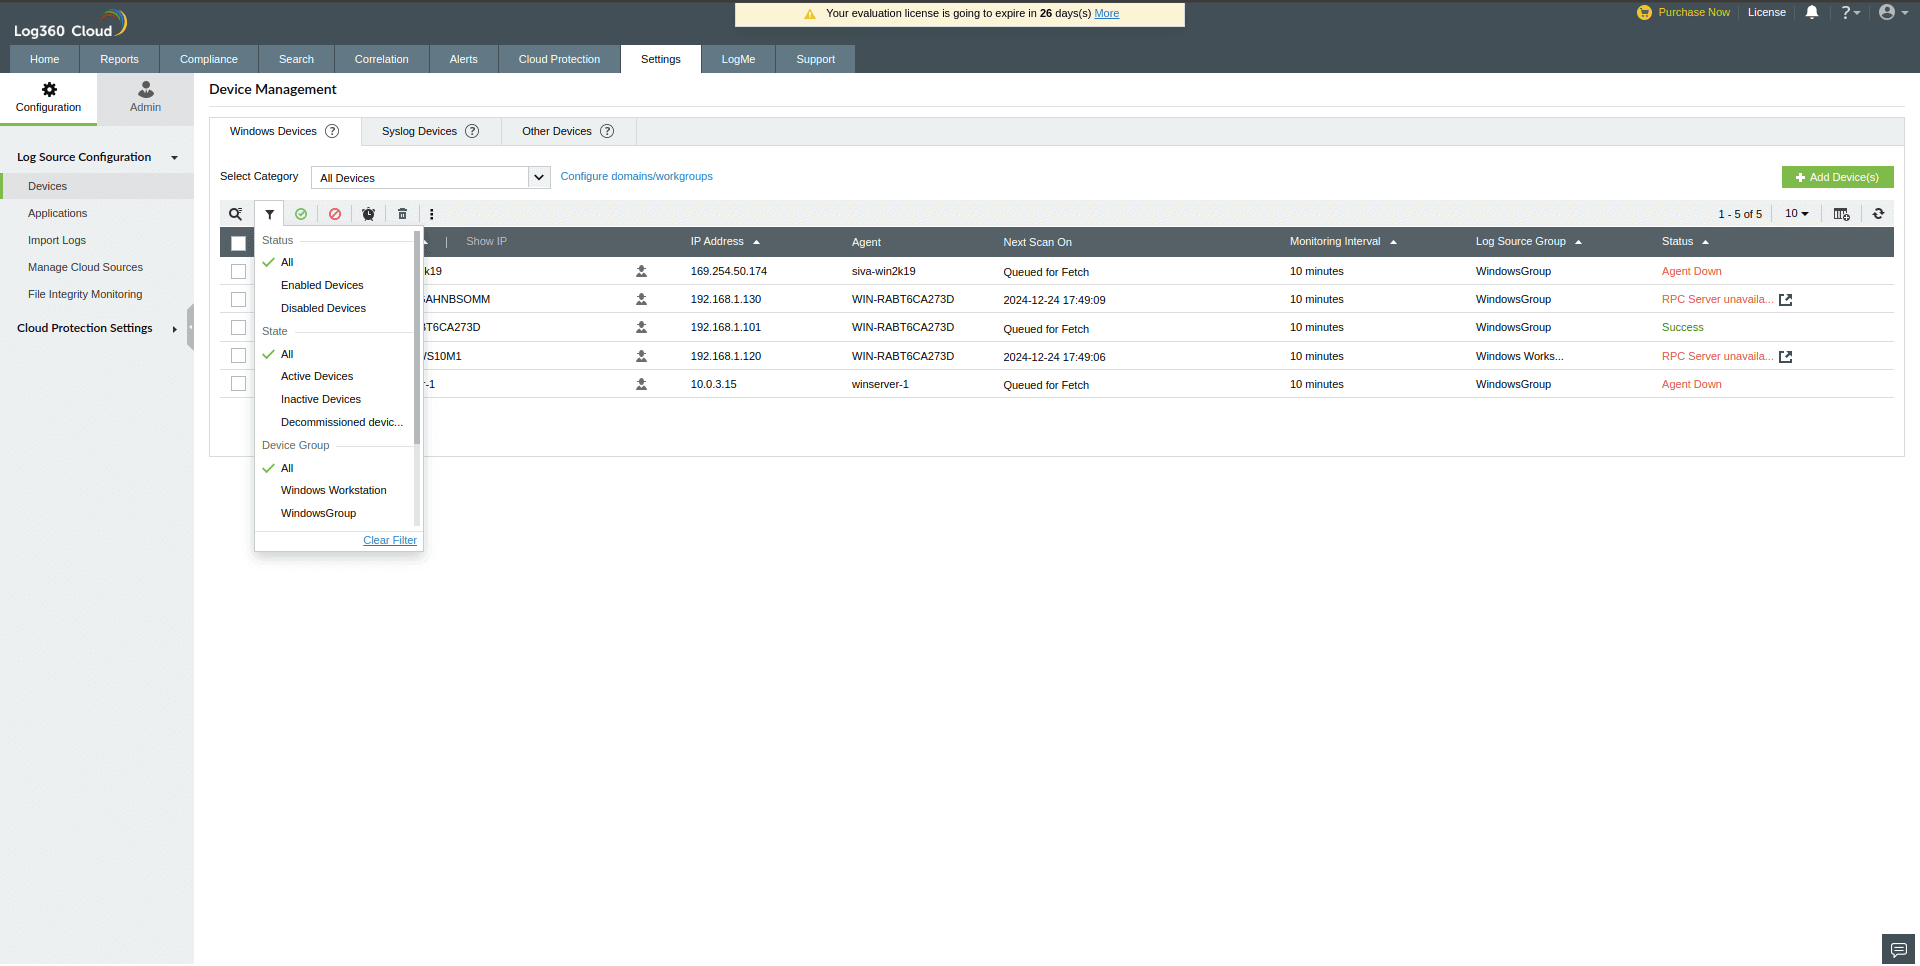
Task: Click the green enable devices icon
Action: point(301,214)
